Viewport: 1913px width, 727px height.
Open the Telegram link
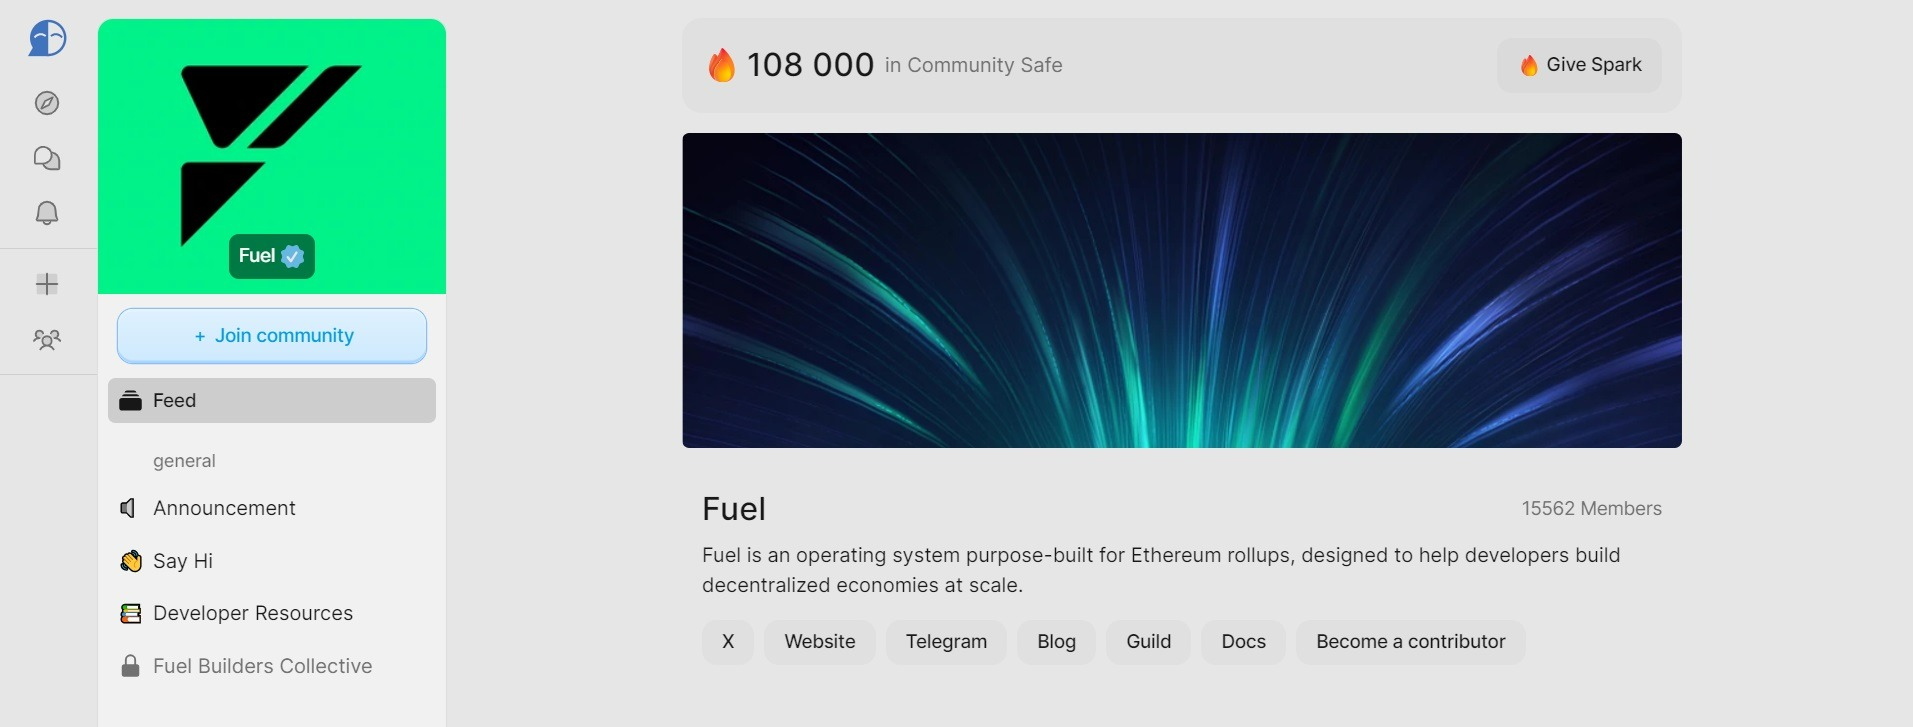click(x=946, y=642)
